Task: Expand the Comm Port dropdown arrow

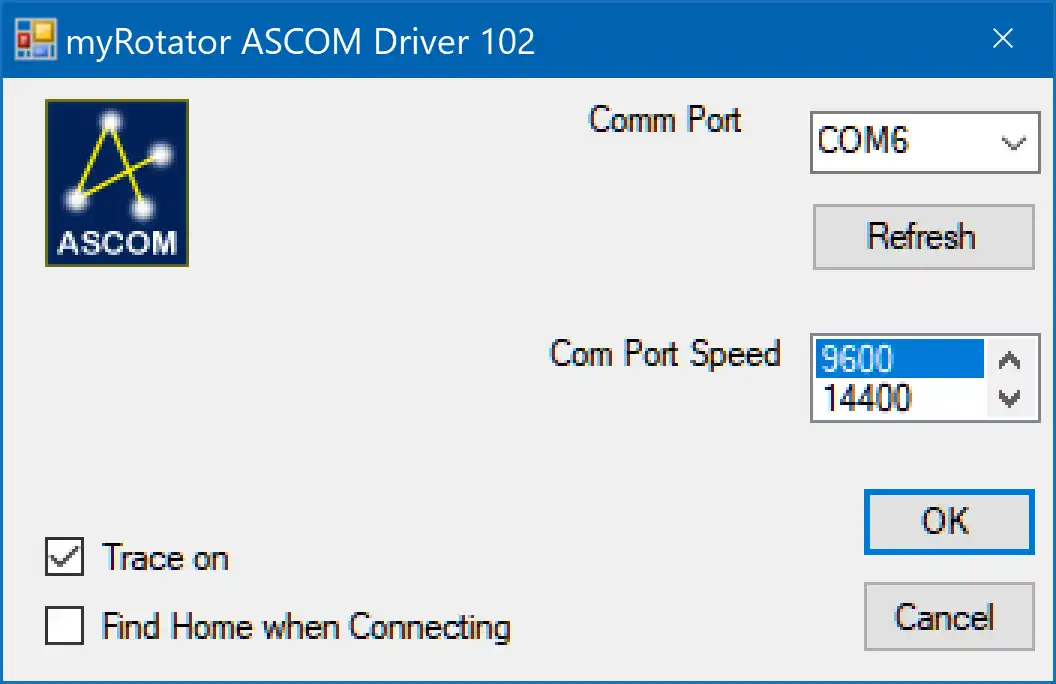Action: pos(1013,143)
